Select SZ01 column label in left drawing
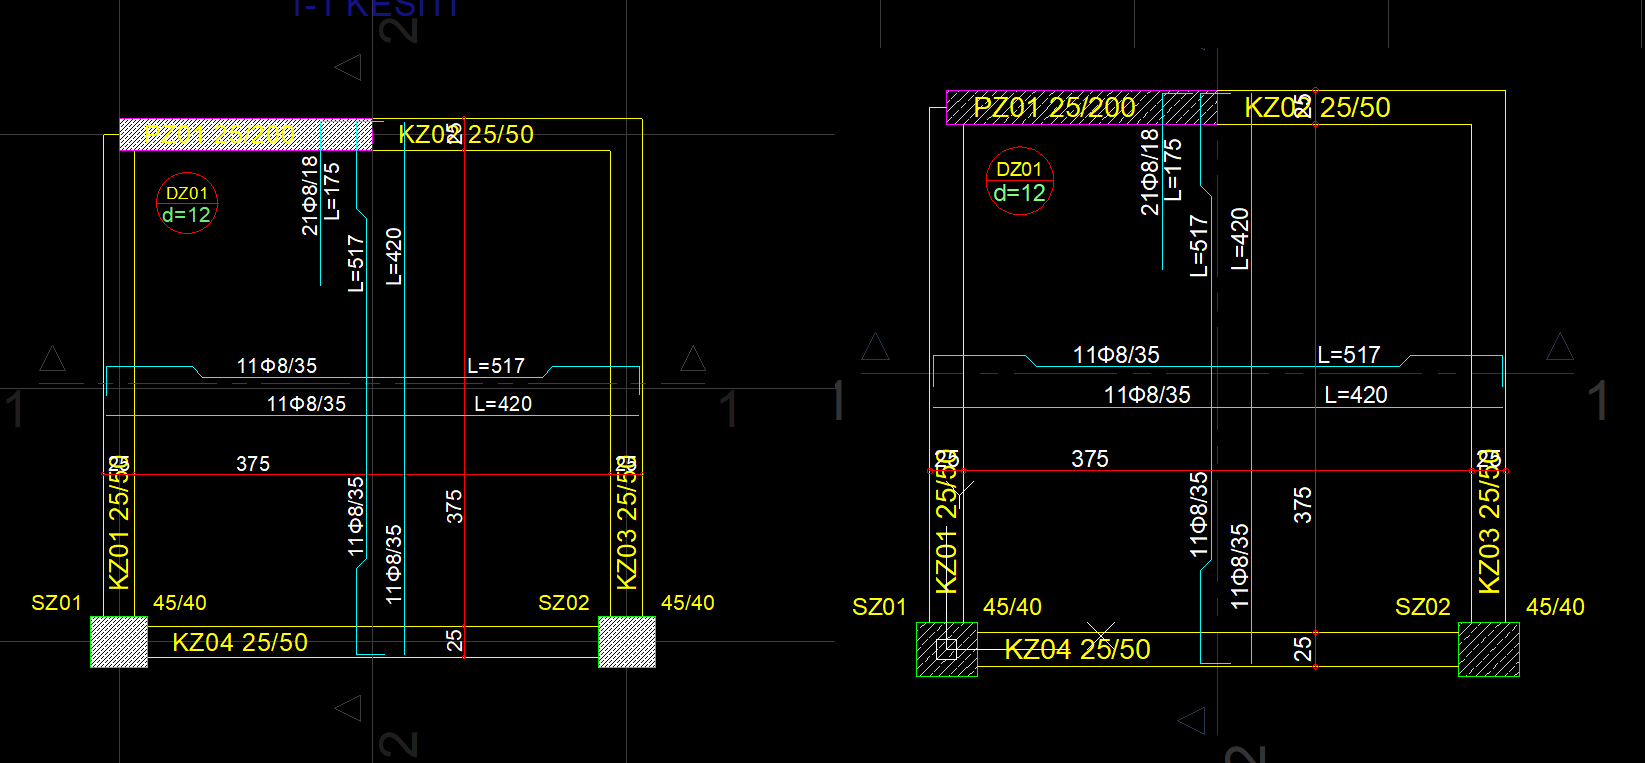This screenshot has height=763, width=1645. pos(57,603)
